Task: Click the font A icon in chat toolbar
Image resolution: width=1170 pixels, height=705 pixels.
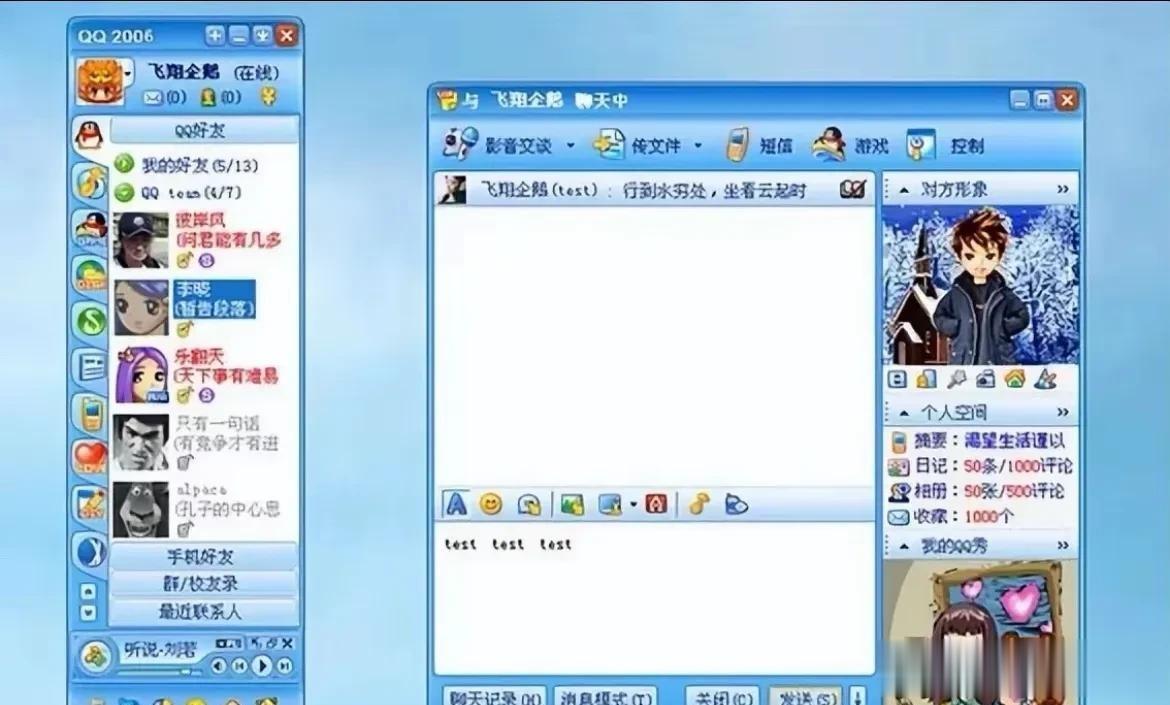Action: 456,504
